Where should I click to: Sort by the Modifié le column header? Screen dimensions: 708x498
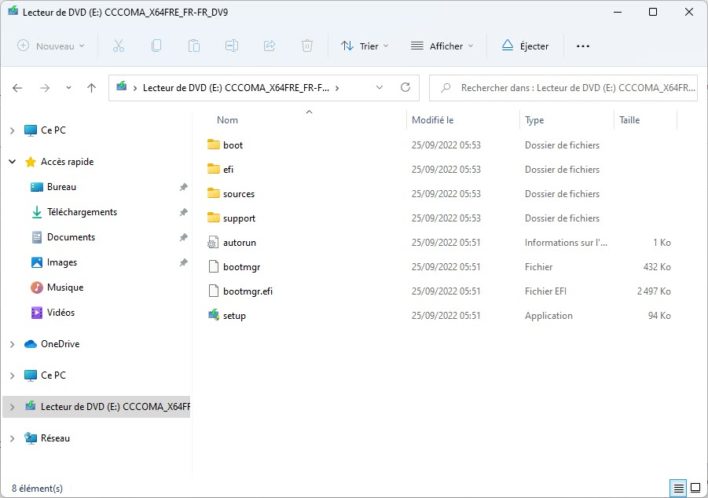pos(433,120)
